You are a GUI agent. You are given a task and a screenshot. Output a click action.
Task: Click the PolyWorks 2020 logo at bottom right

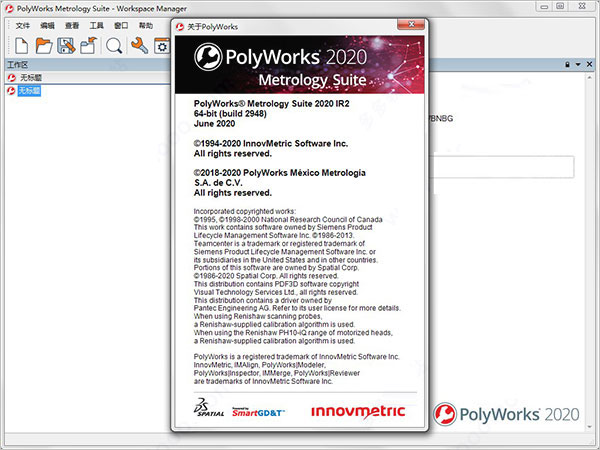click(506, 414)
